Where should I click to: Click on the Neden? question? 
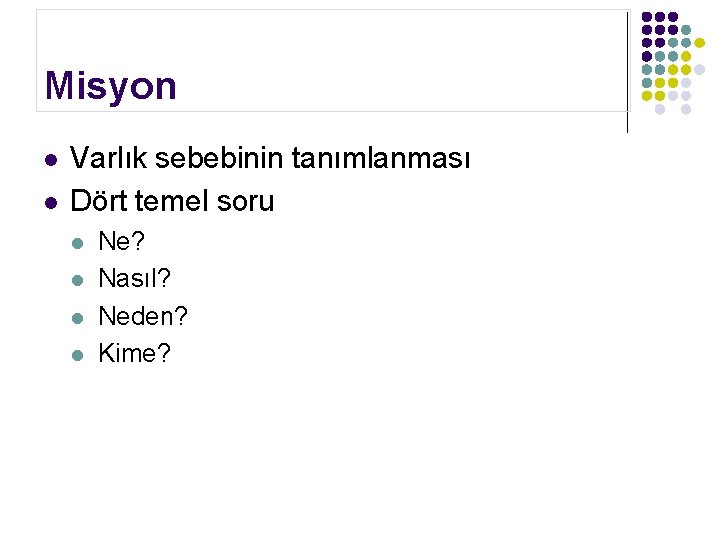143,316
